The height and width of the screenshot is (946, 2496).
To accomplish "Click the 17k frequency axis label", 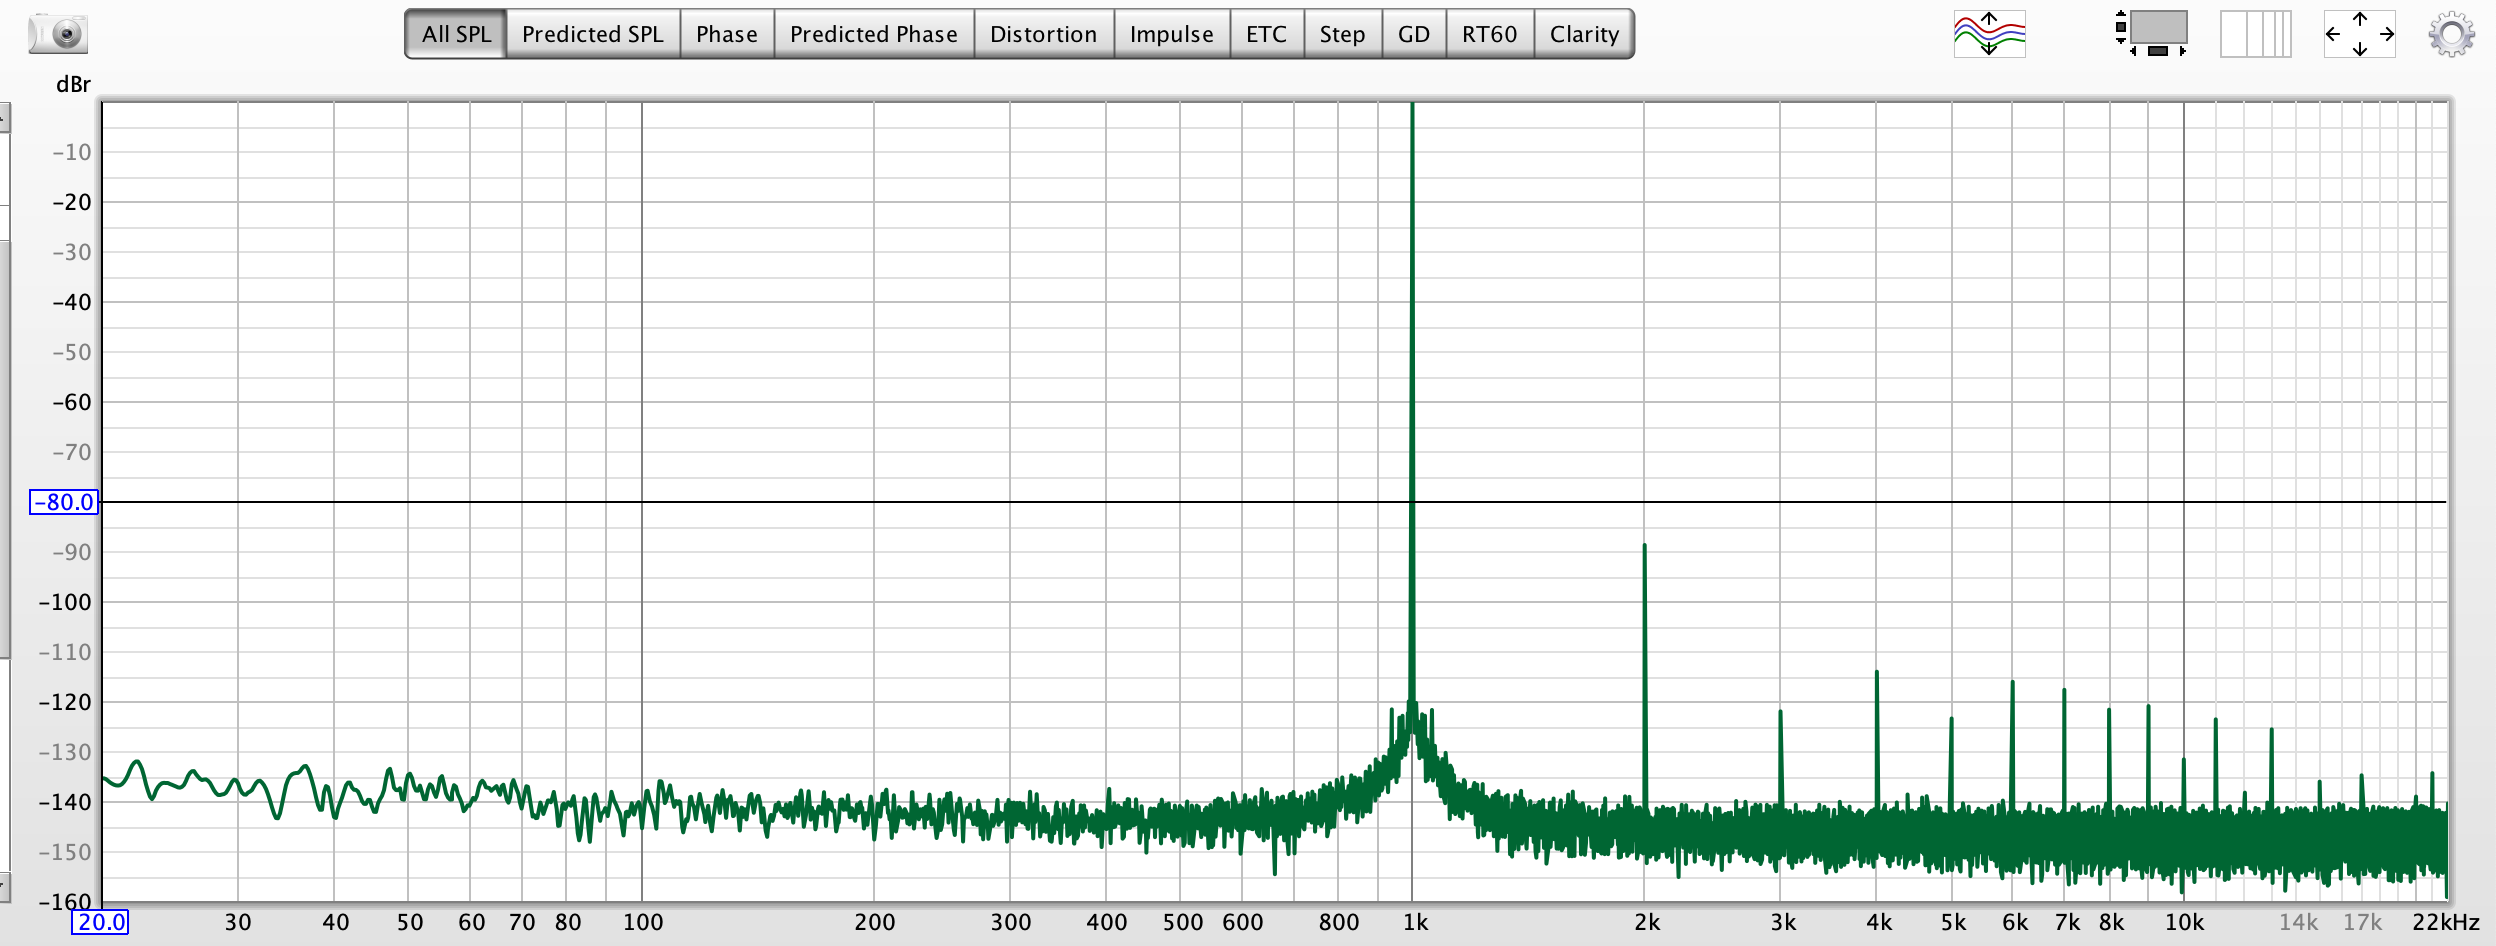I will pos(2362,922).
